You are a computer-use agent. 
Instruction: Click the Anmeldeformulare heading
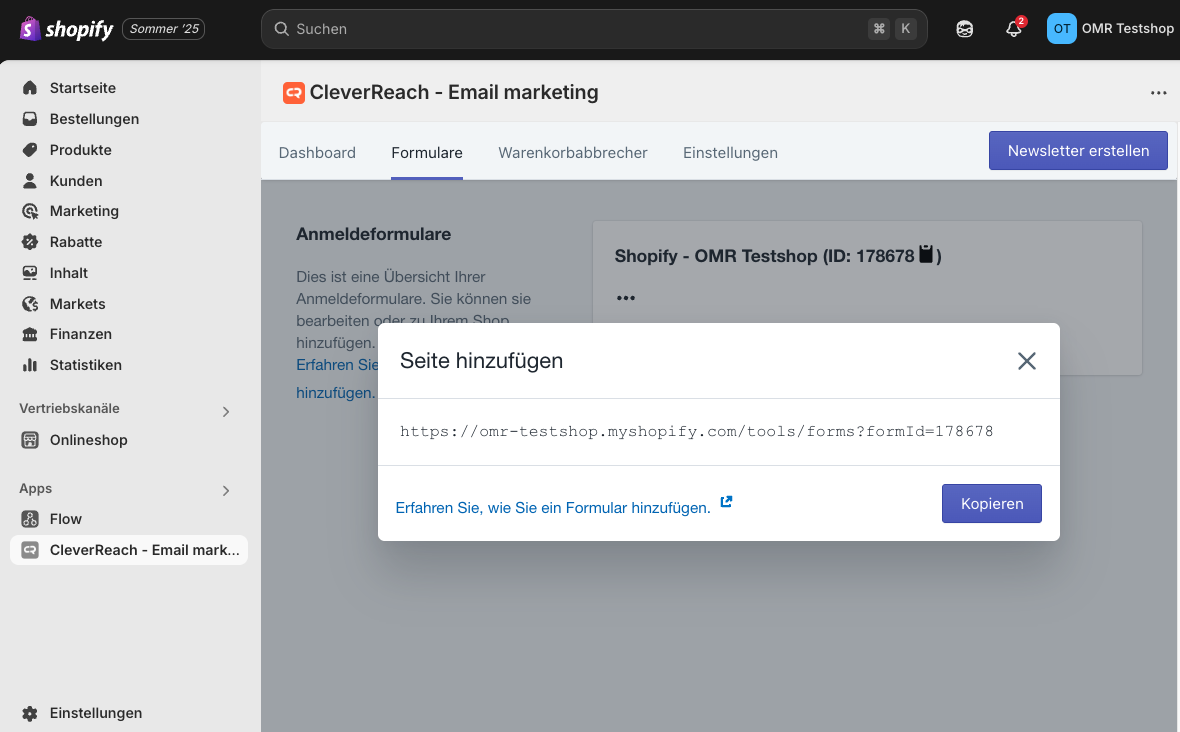pos(373,234)
